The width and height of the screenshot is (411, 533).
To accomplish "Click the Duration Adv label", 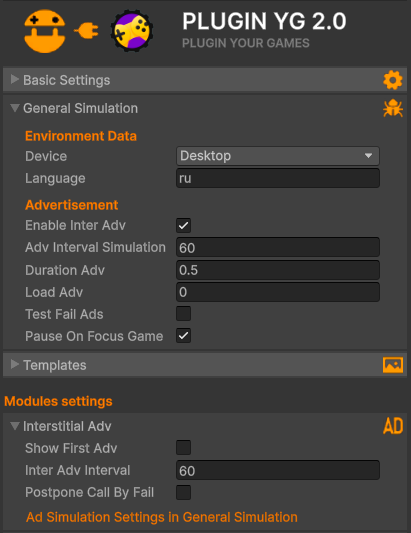I will point(65,270).
